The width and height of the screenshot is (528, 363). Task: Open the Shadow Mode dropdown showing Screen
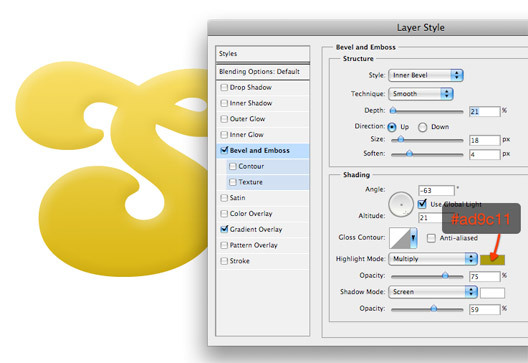coord(433,292)
